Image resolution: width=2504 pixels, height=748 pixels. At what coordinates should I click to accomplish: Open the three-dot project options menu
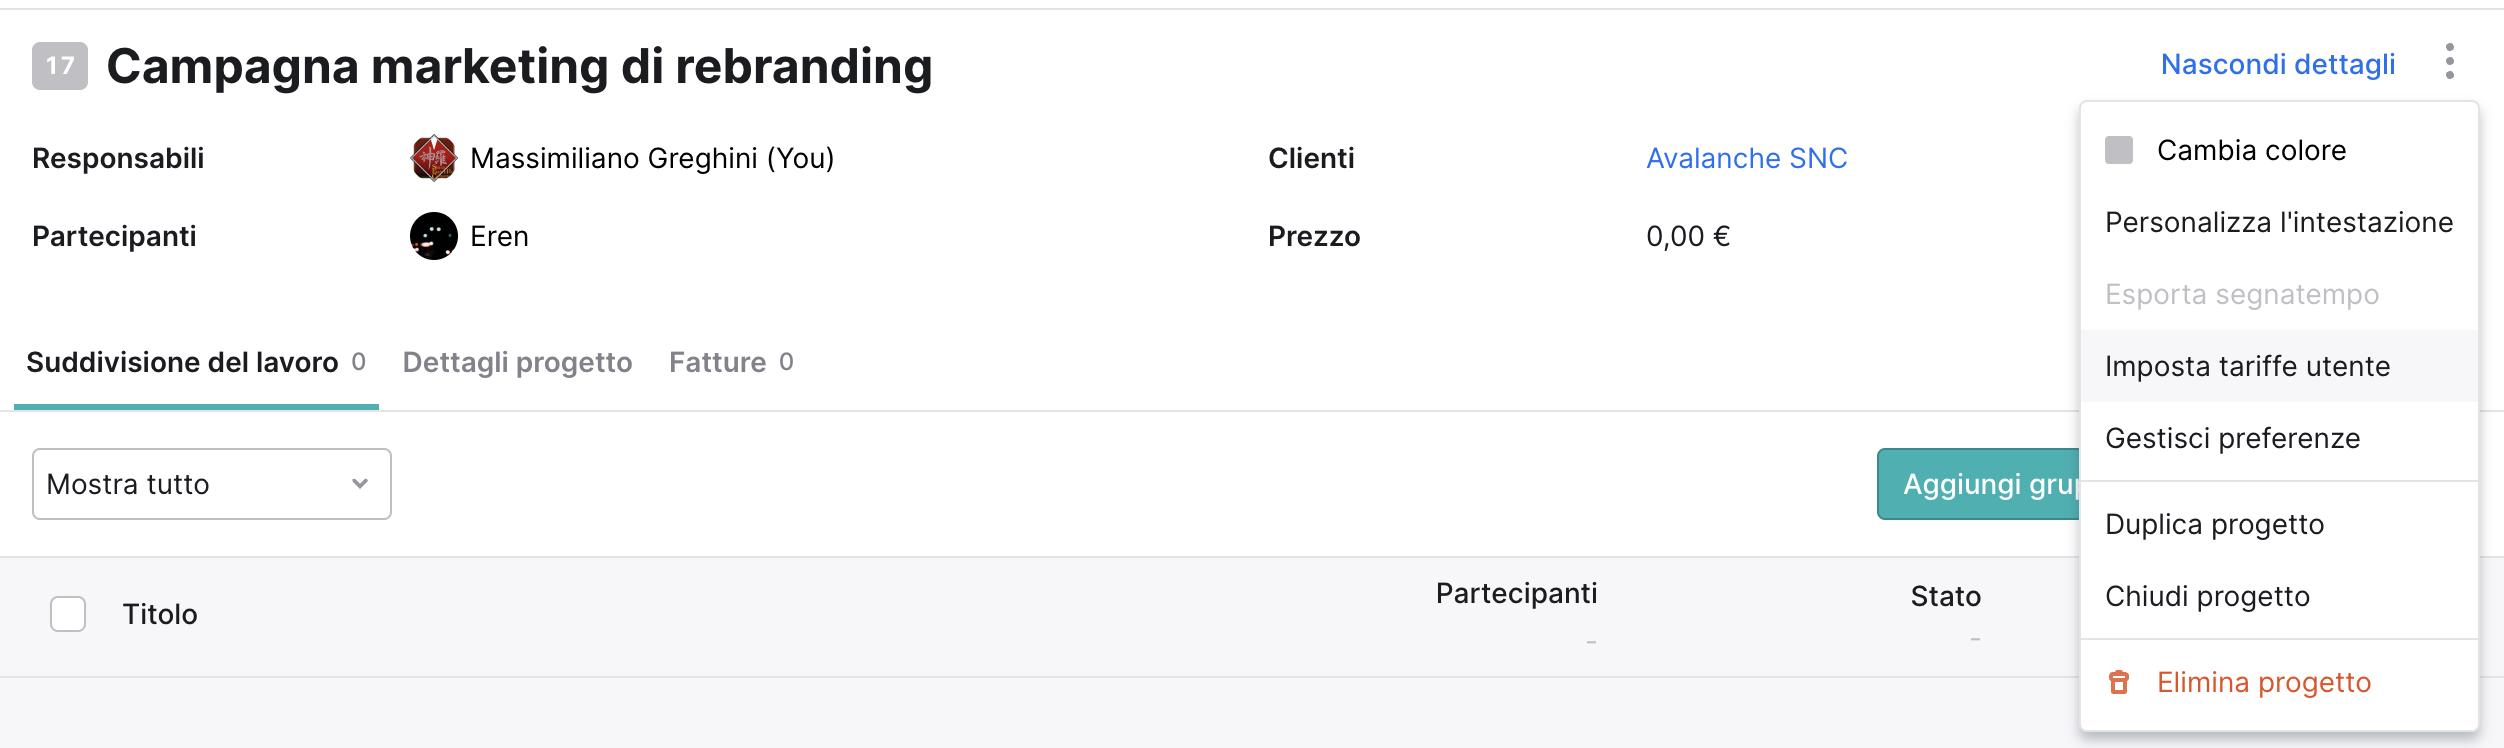(x=2449, y=62)
